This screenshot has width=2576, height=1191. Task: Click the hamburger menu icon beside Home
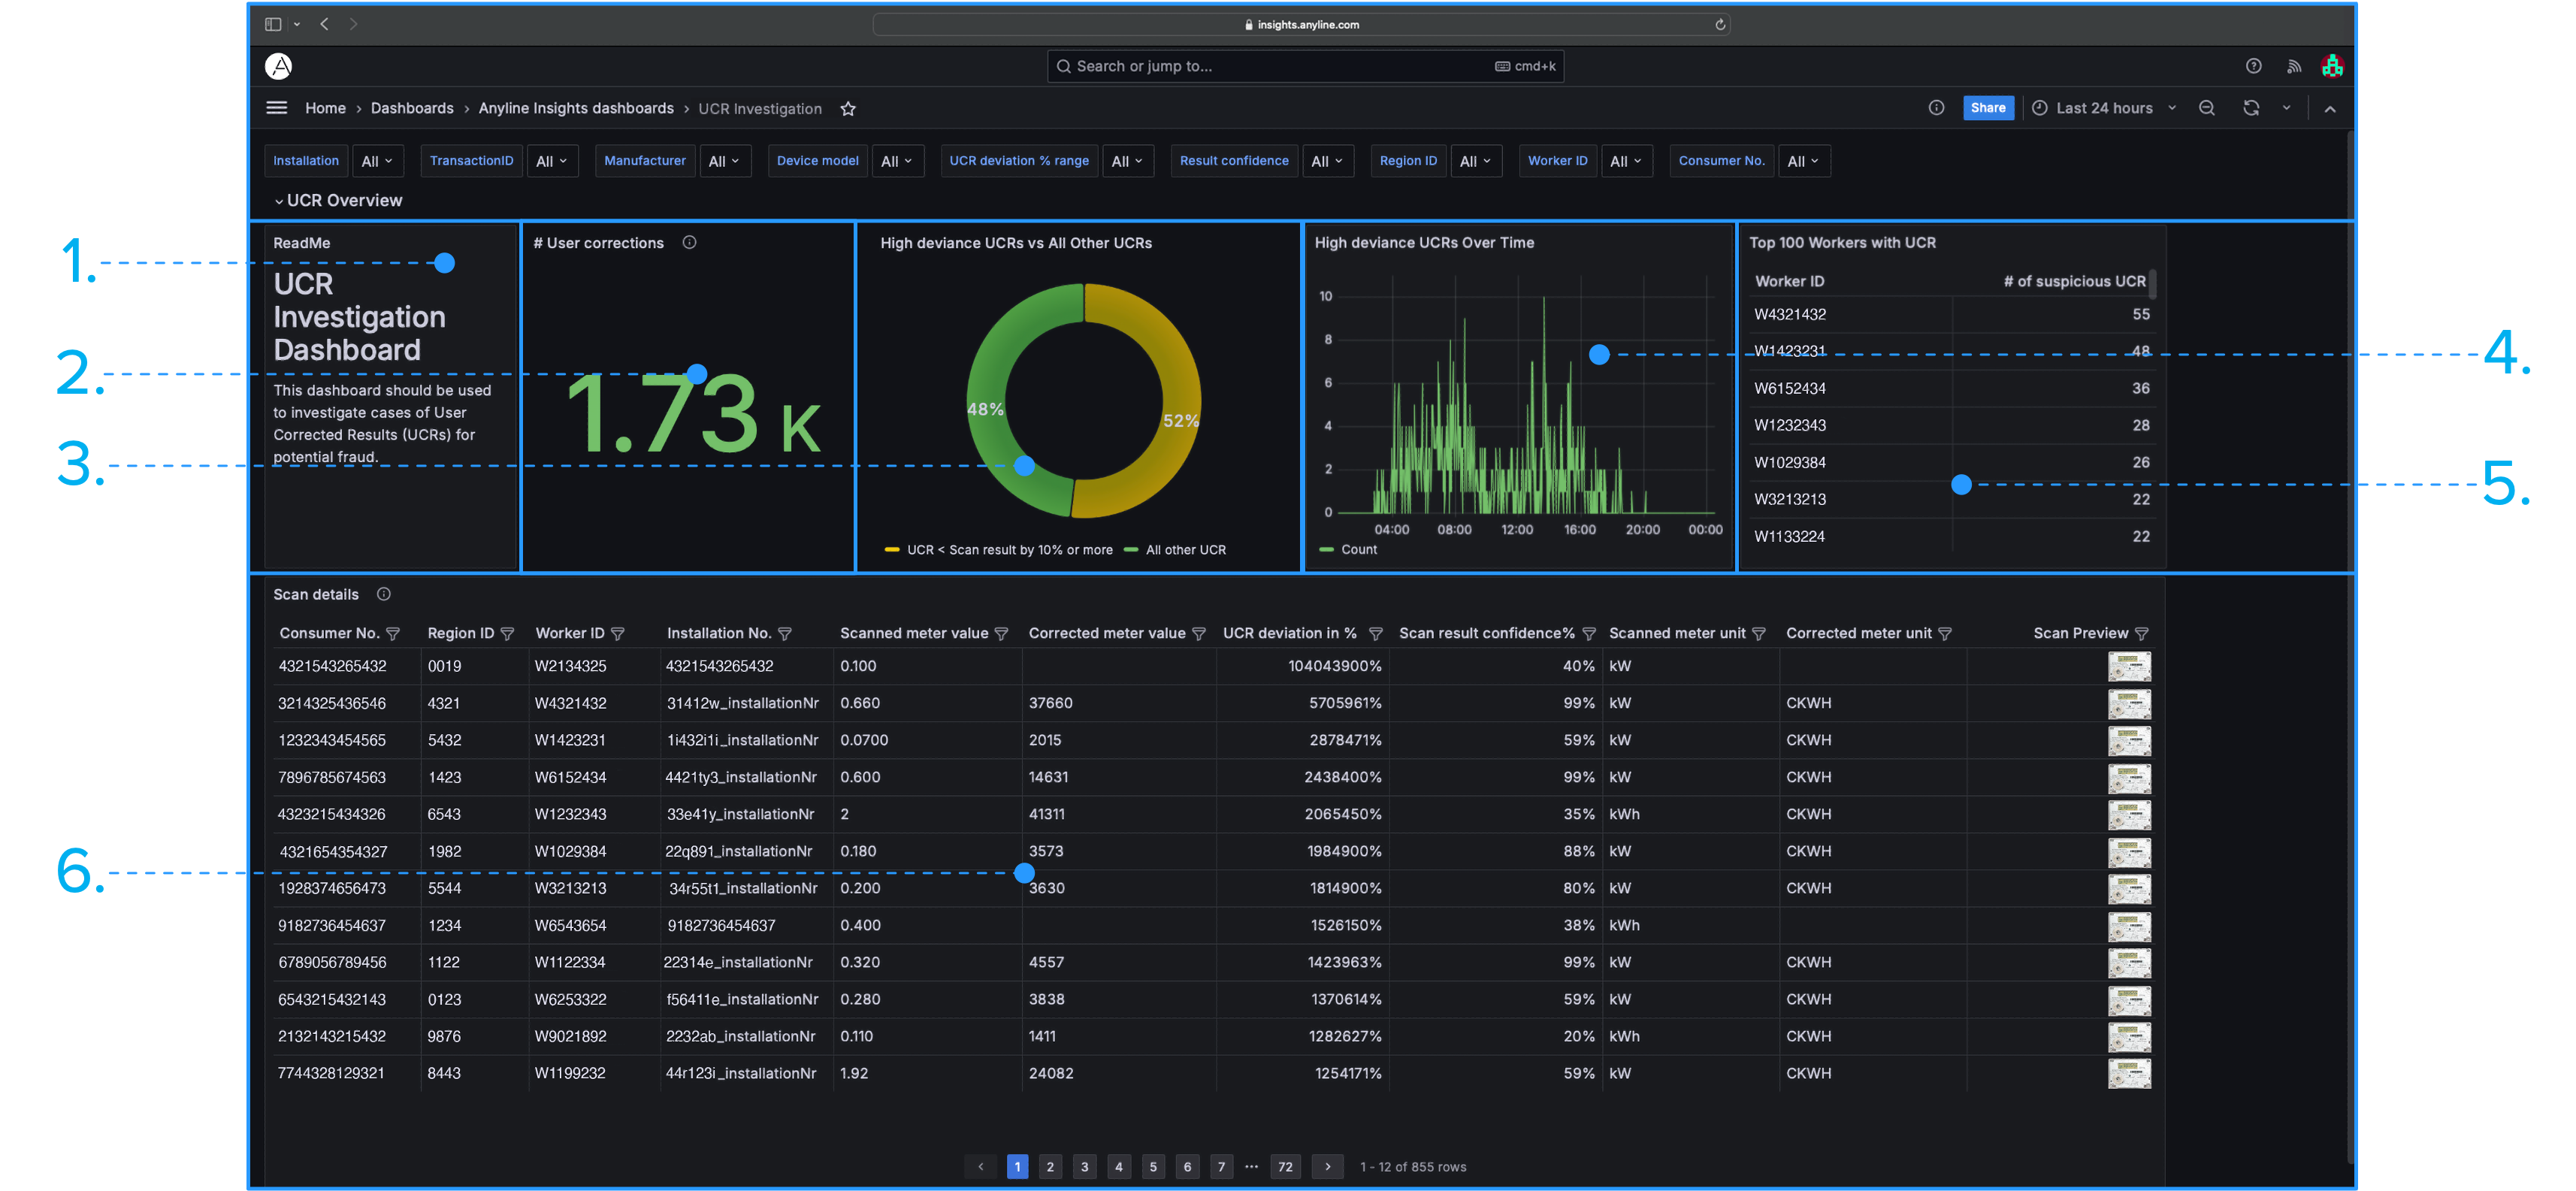click(276, 108)
